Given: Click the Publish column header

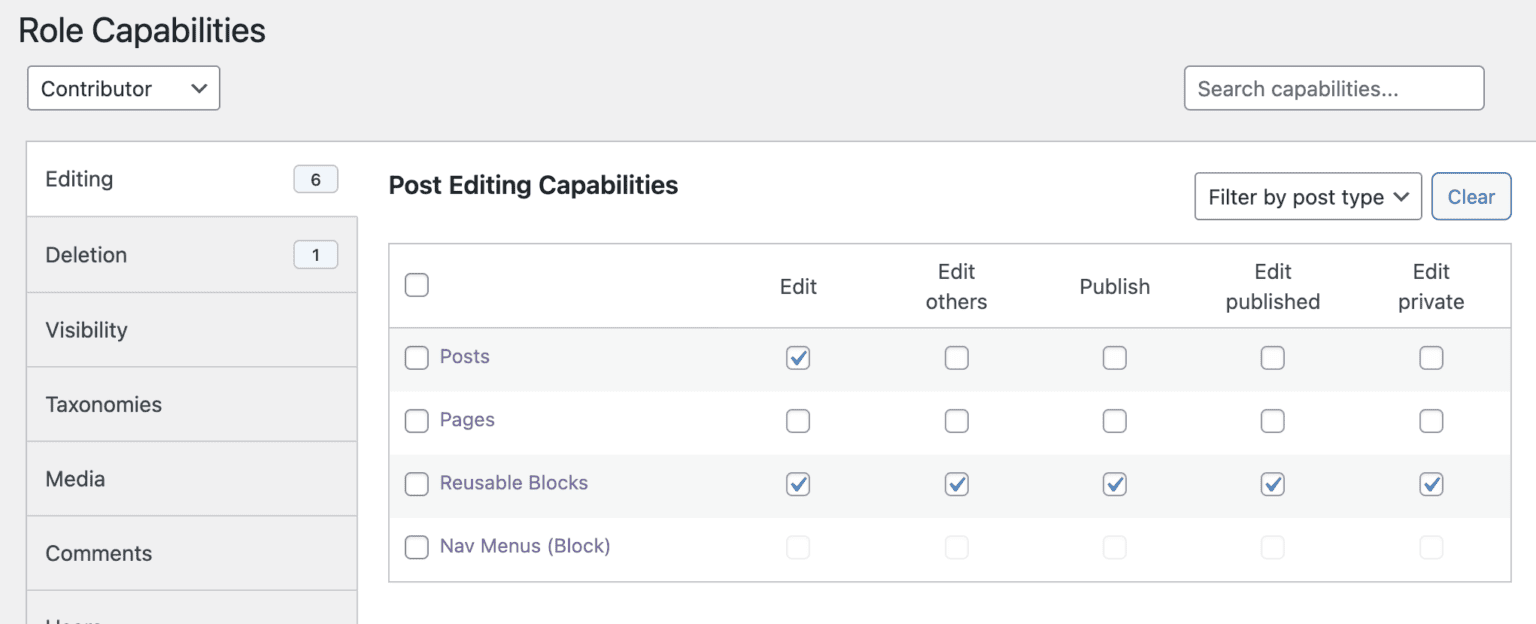Looking at the screenshot, I should coord(1115,286).
